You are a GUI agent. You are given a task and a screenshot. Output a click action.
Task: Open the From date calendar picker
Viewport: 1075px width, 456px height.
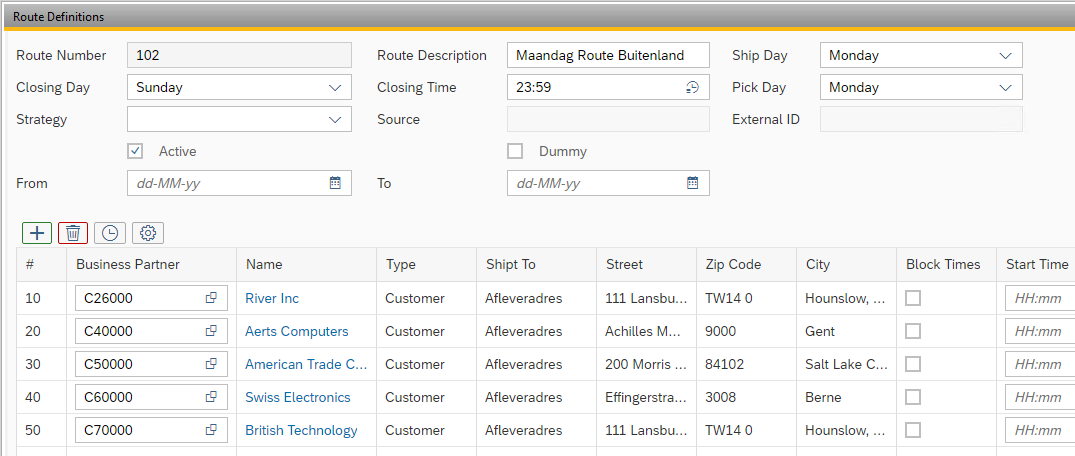[335, 183]
